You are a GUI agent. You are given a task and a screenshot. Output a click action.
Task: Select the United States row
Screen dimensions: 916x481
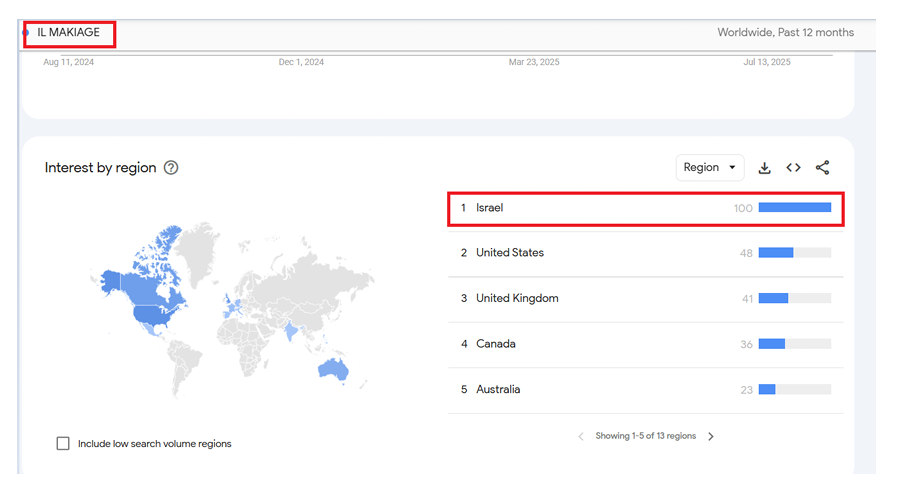[646, 253]
